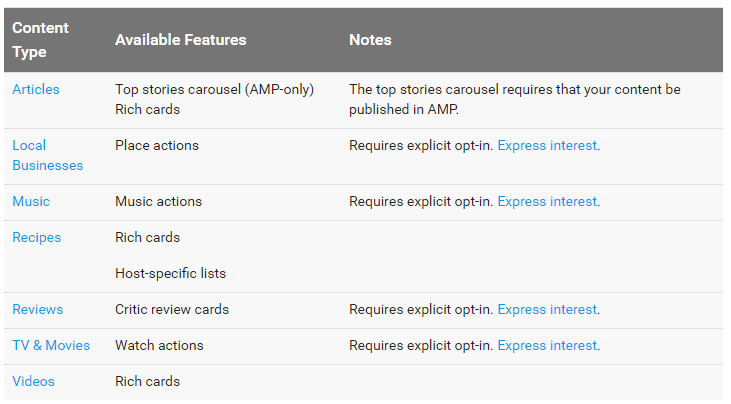Open the TV & Movies link
The height and width of the screenshot is (404, 731).
51,345
